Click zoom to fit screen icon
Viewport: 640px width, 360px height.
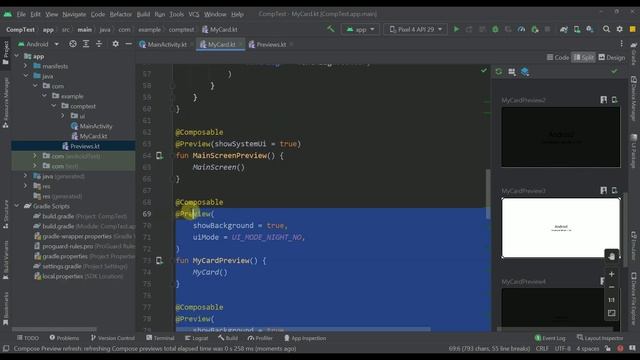point(611,313)
